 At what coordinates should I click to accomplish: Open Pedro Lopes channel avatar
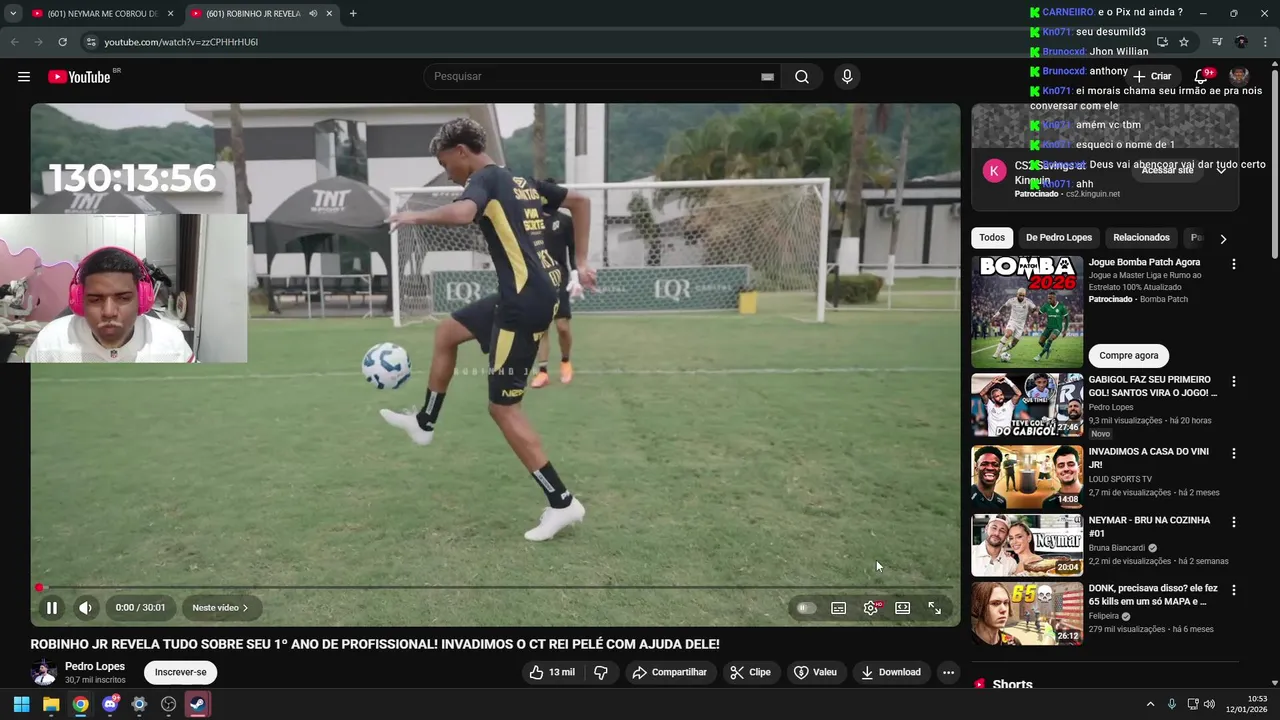(43, 672)
